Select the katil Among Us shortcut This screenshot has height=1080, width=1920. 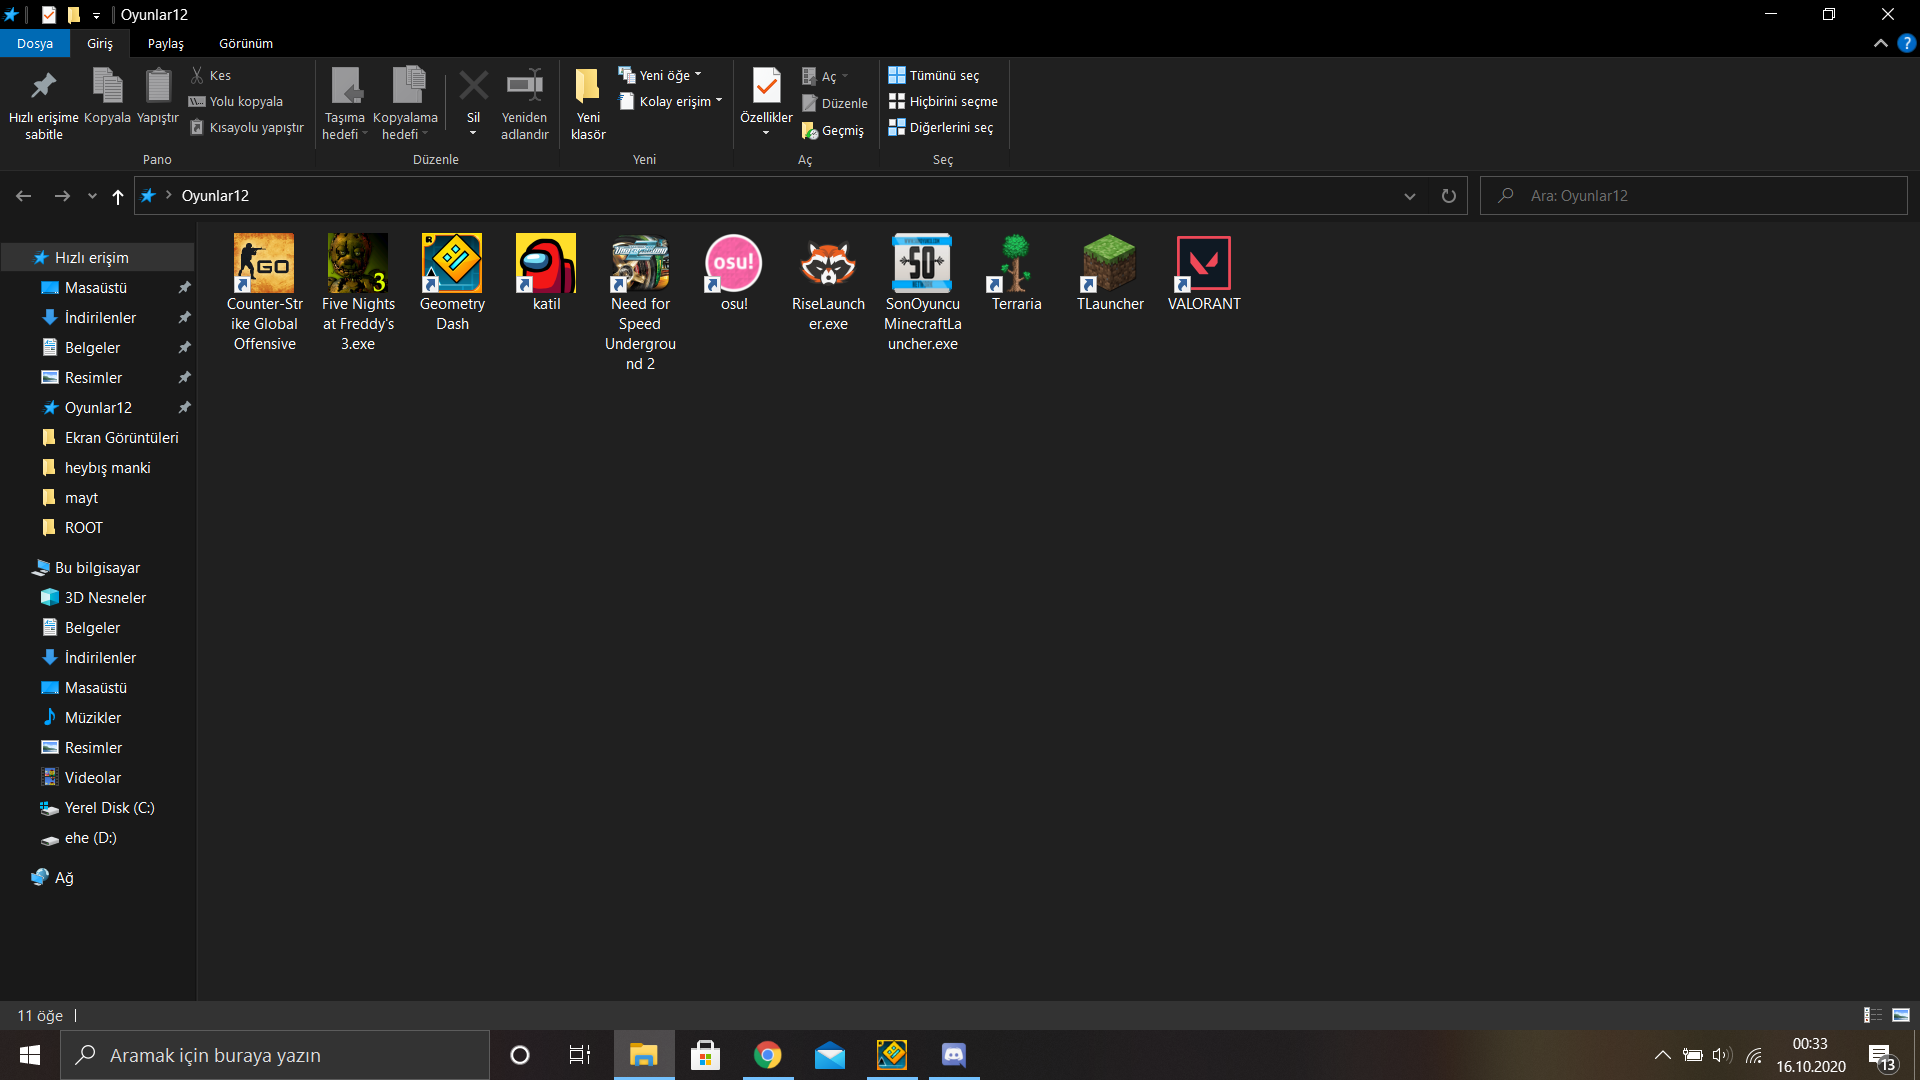[546, 273]
